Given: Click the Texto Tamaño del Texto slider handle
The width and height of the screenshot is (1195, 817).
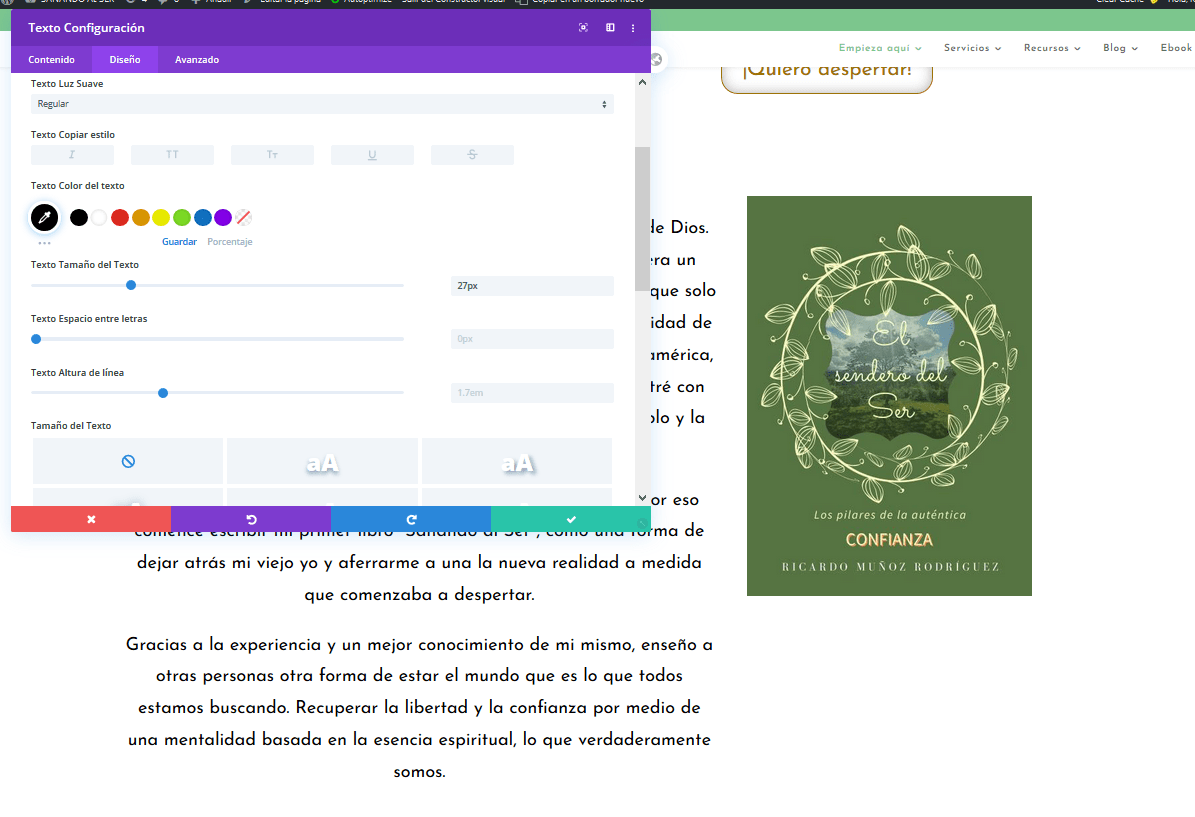Looking at the screenshot, I should coord(131,285).
